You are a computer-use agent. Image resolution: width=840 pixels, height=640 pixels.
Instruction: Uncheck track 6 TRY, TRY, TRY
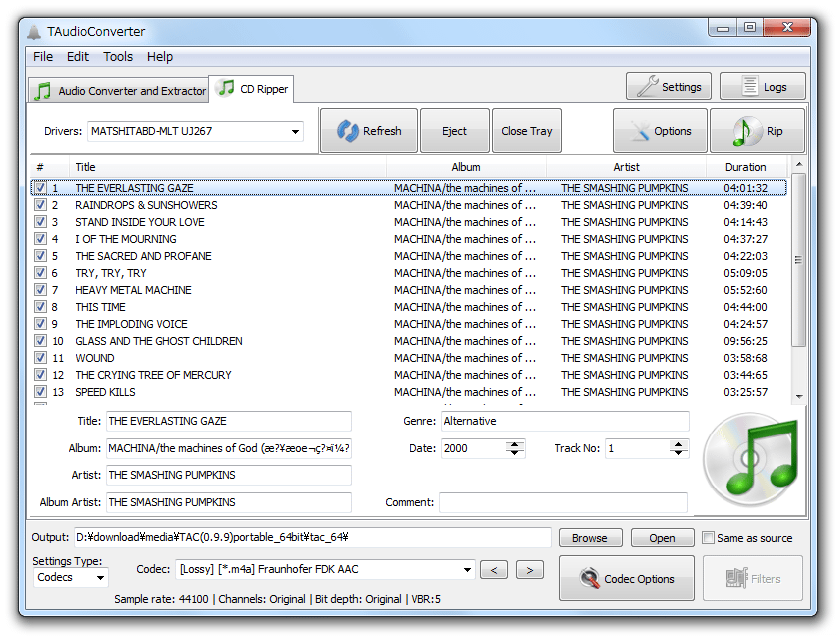point(40,273)
